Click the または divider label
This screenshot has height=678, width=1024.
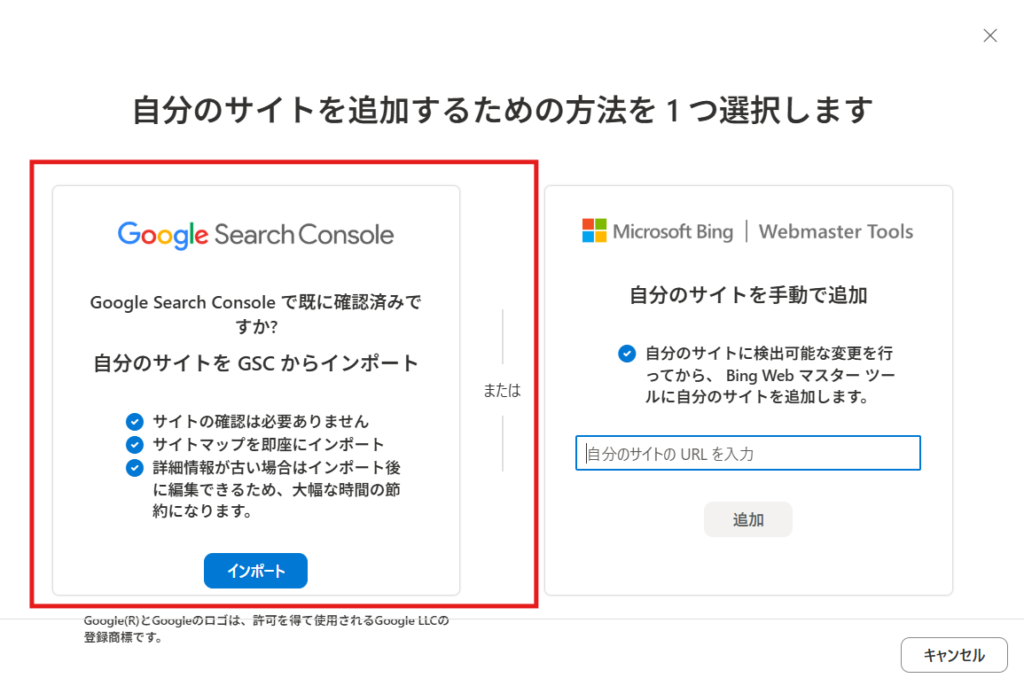(502, 391)
